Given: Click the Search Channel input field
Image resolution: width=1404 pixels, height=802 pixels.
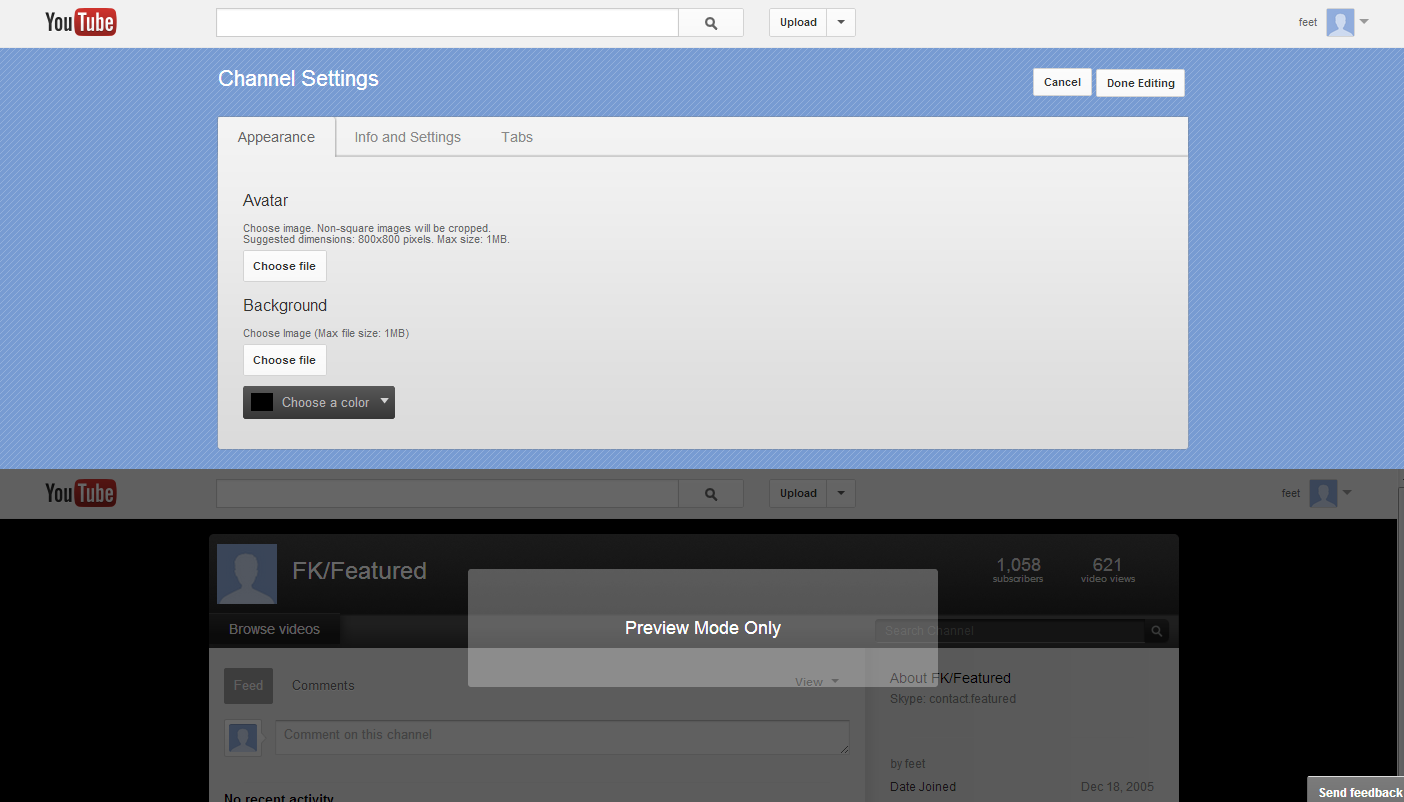Looking at the screenshot, I should tap(1010, 631).
